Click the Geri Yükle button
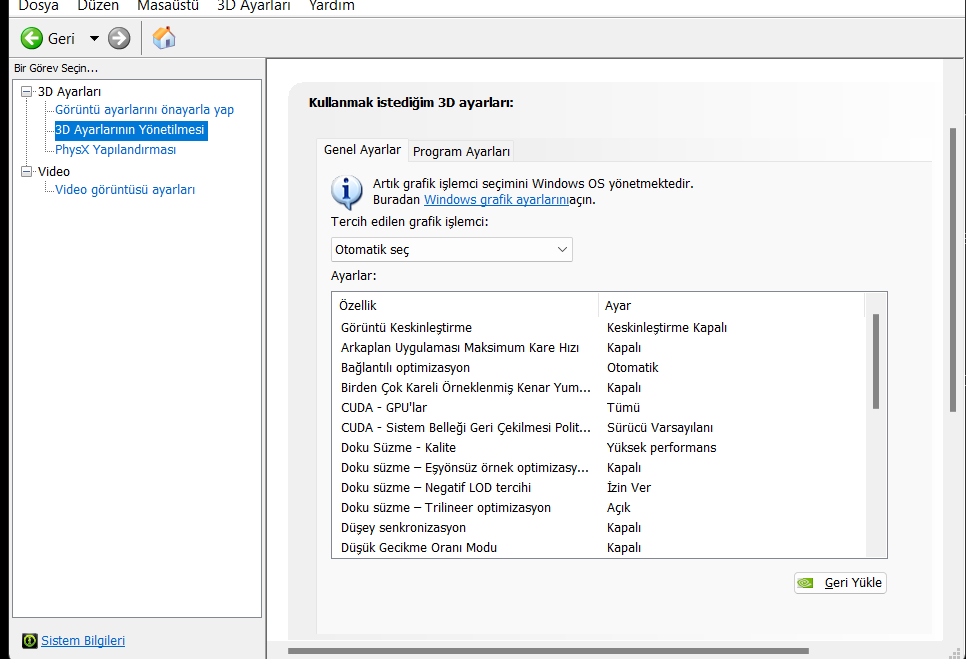The height and width of the screenshot is (659, 966). [x=840, y=583]
